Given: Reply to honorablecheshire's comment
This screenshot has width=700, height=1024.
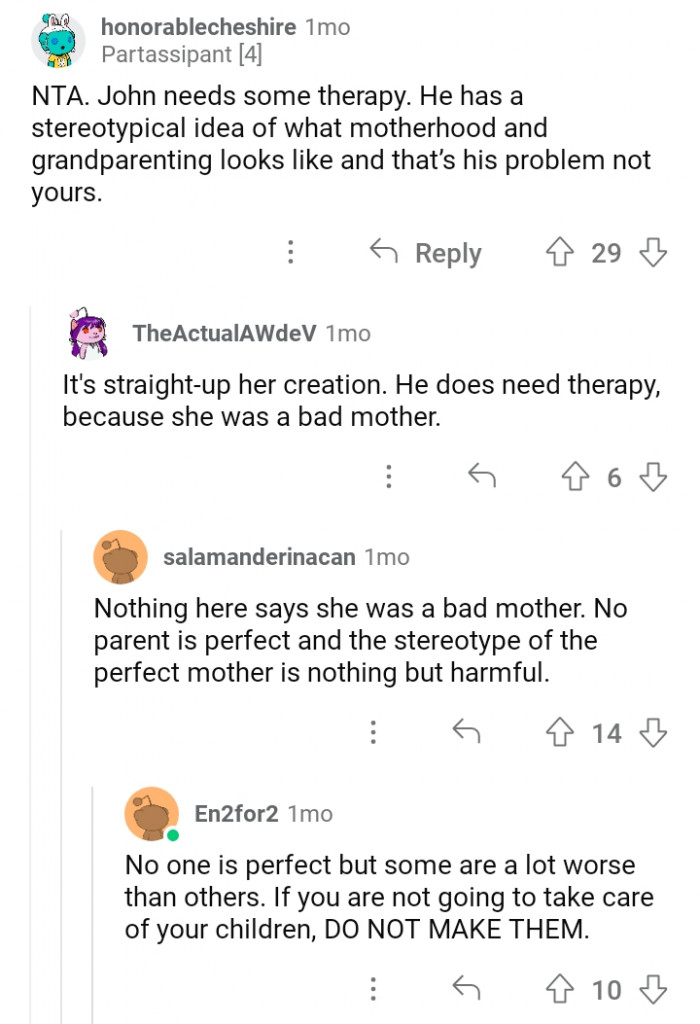Looking at the screenshot, I should click(x=426, y=253).
